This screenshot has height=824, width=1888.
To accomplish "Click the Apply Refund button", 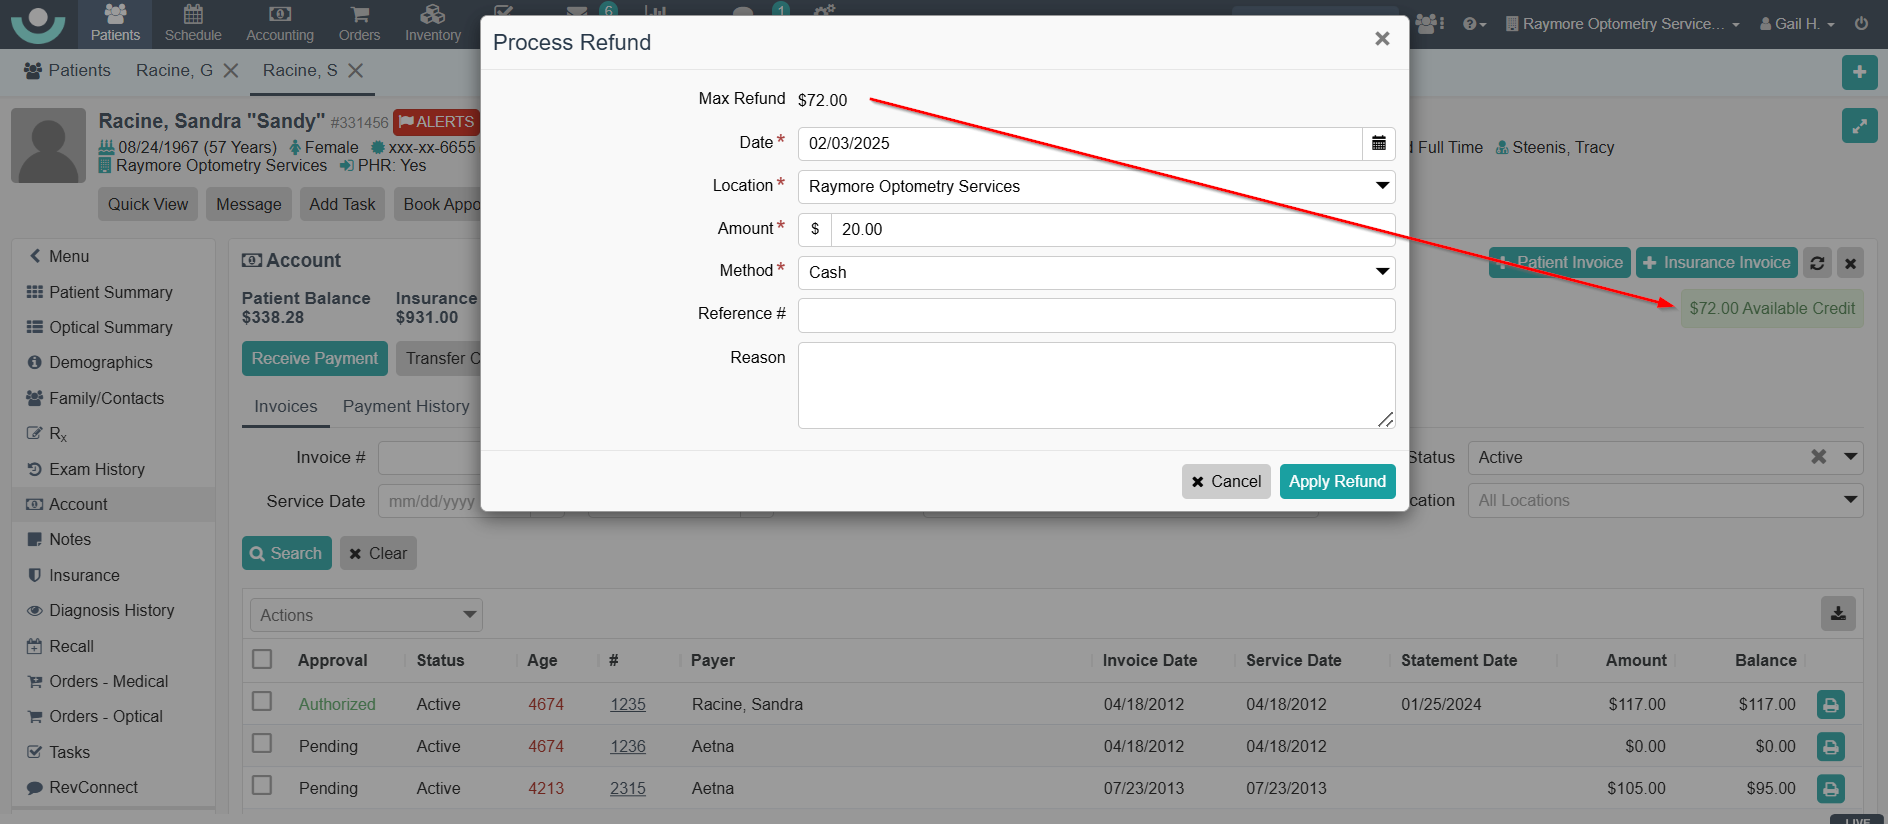I will [1337, 481].
